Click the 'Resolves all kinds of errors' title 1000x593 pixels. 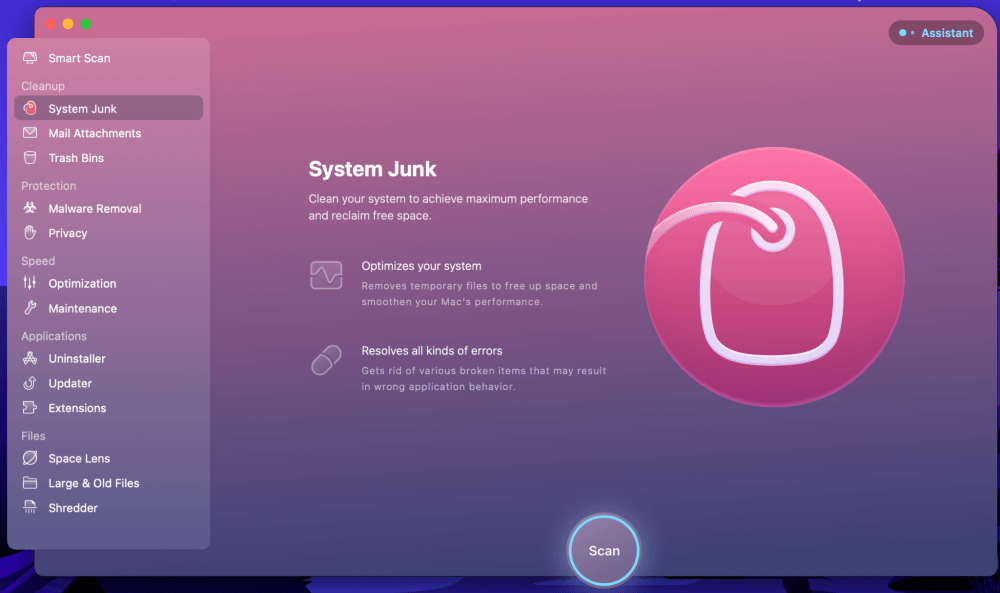click(432, 351)
